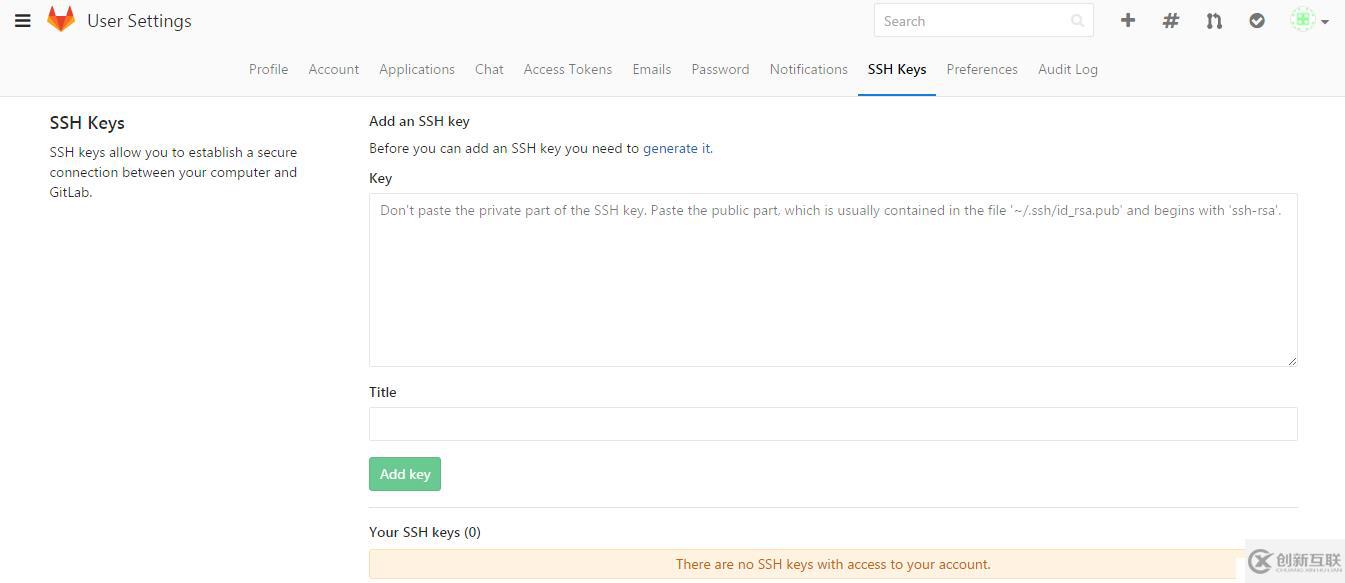Image resolution: width=1345 pixels, height=583 pixels.
Task: Switch to the Audit Log tab
Action: tap(1068, 69)
